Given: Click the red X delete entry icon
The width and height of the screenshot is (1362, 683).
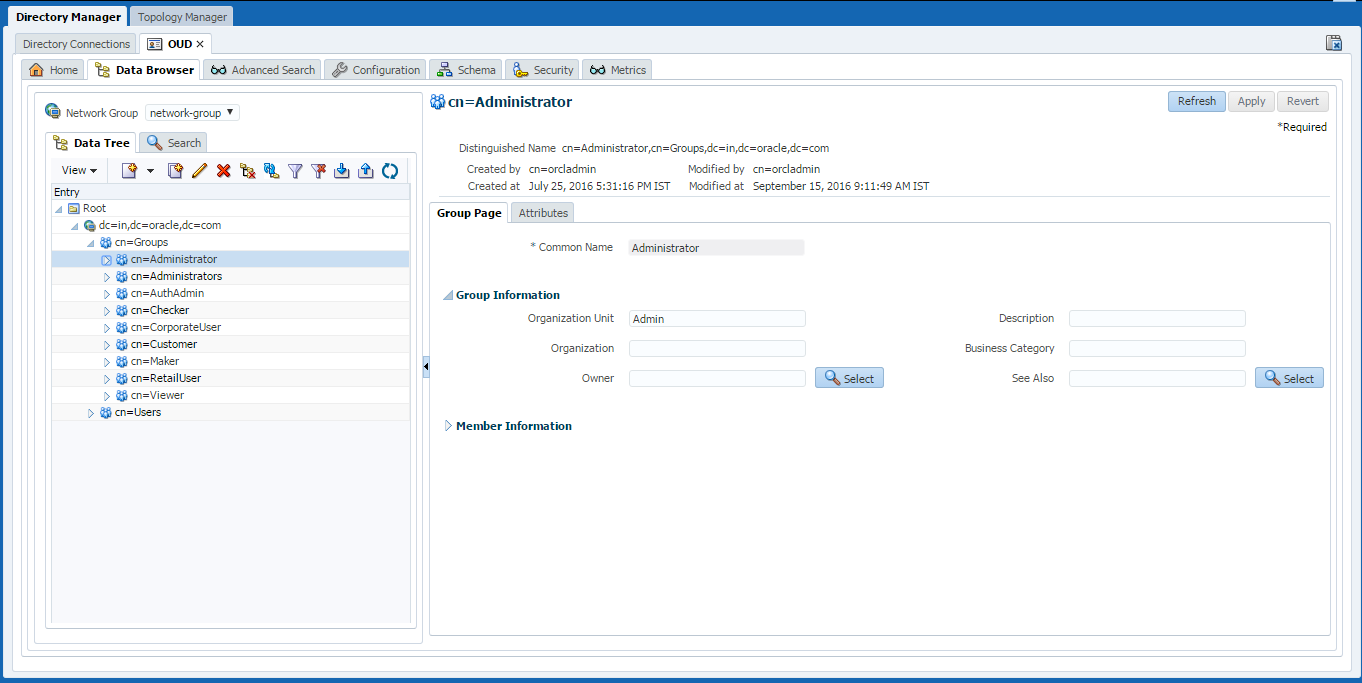Looking at the screenshot, I should click(224, 171).
